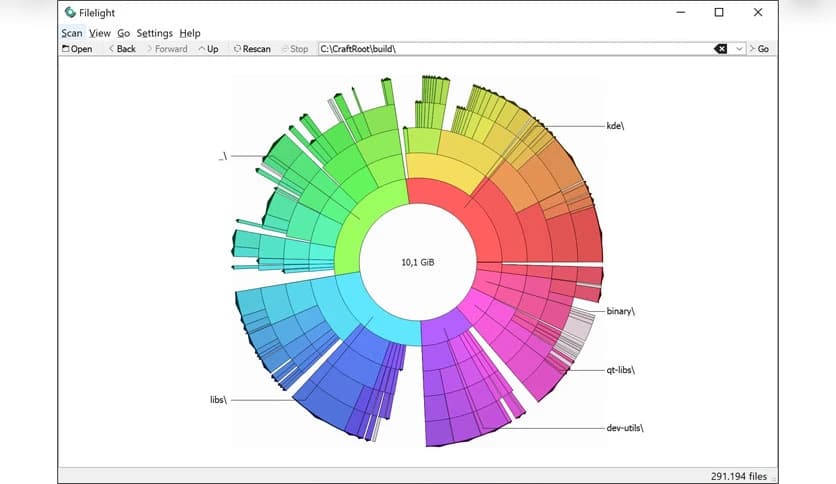Clear the location bar text
Screen dimensions: 836x484
click(x=721, y=48)
